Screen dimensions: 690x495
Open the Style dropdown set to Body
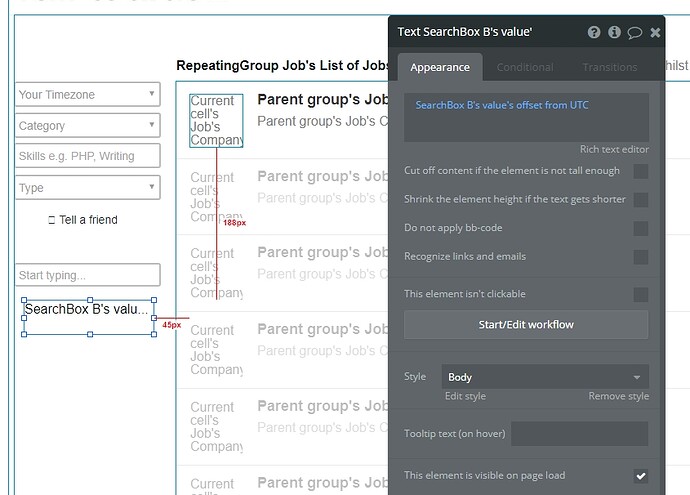(x=545, y=377)
